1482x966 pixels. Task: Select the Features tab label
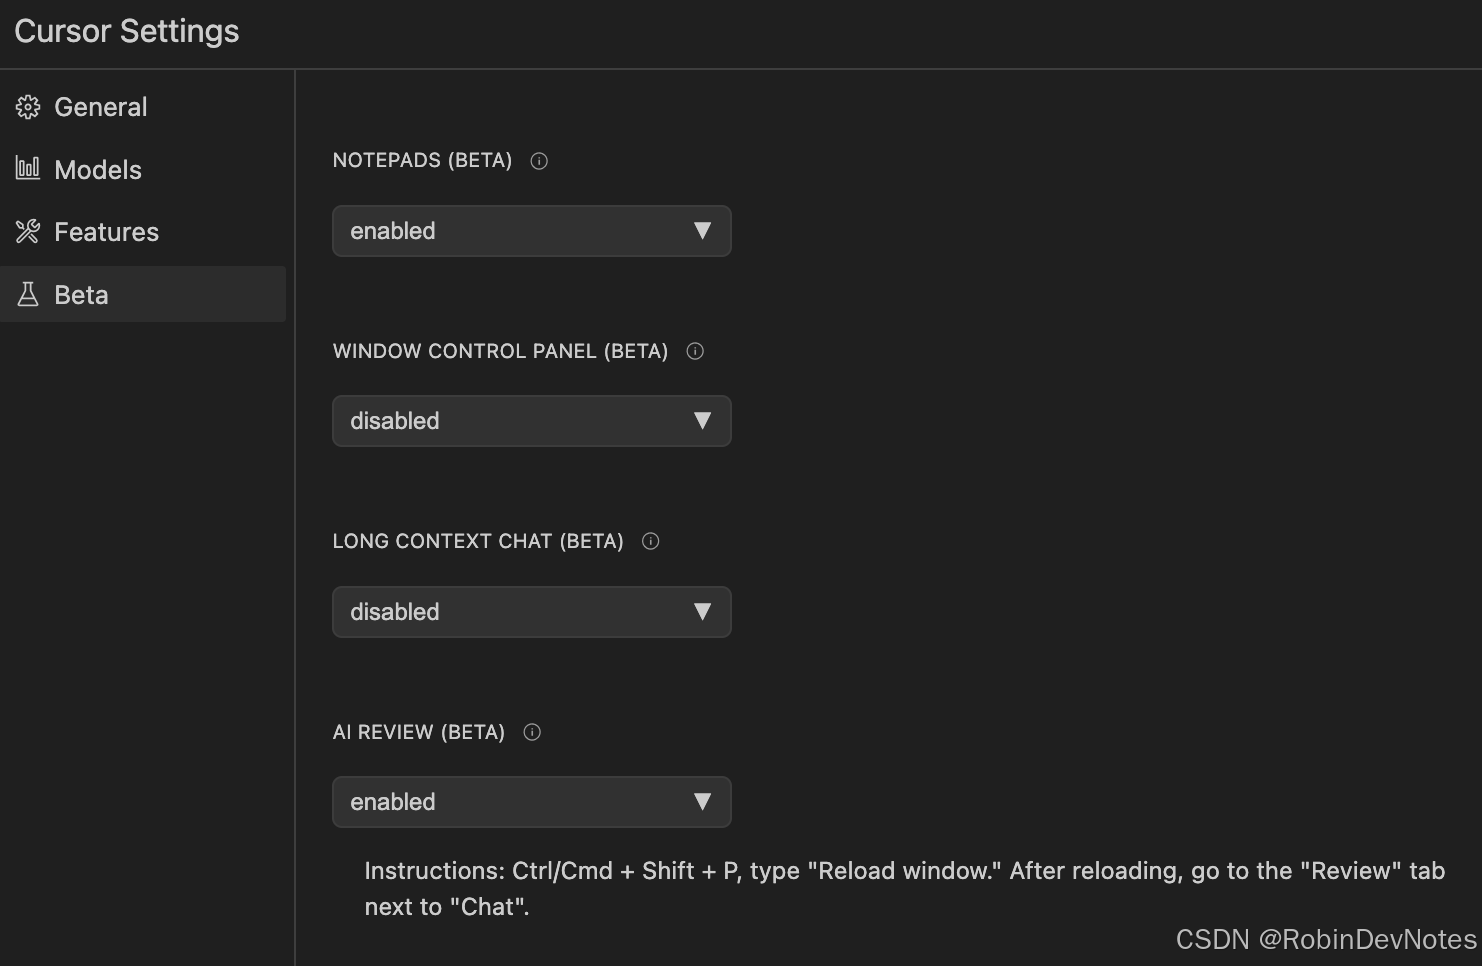(106, 232)
